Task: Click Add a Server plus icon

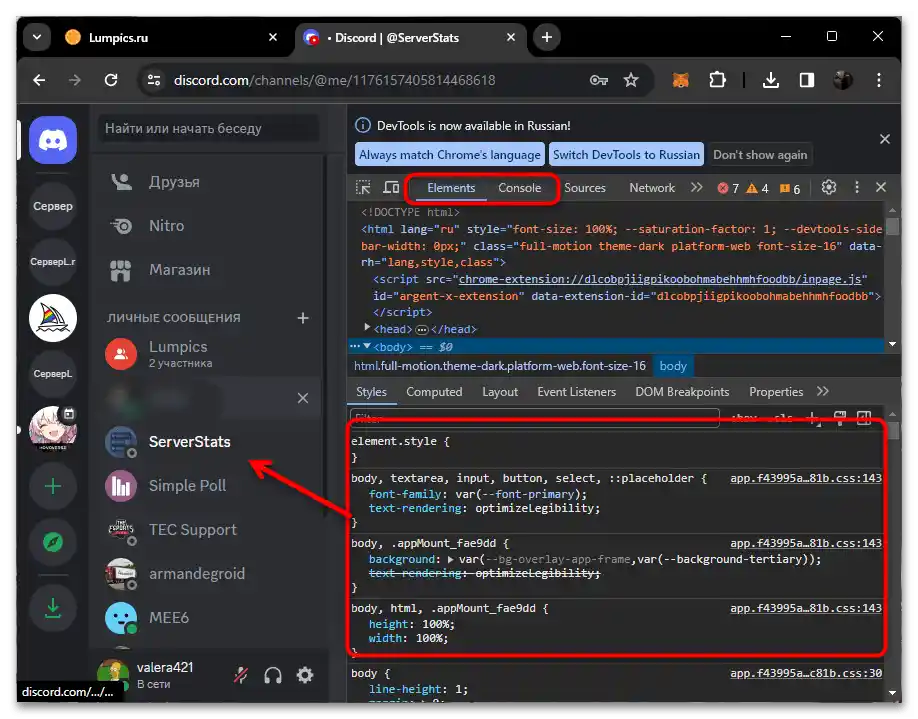Action: 53,487
